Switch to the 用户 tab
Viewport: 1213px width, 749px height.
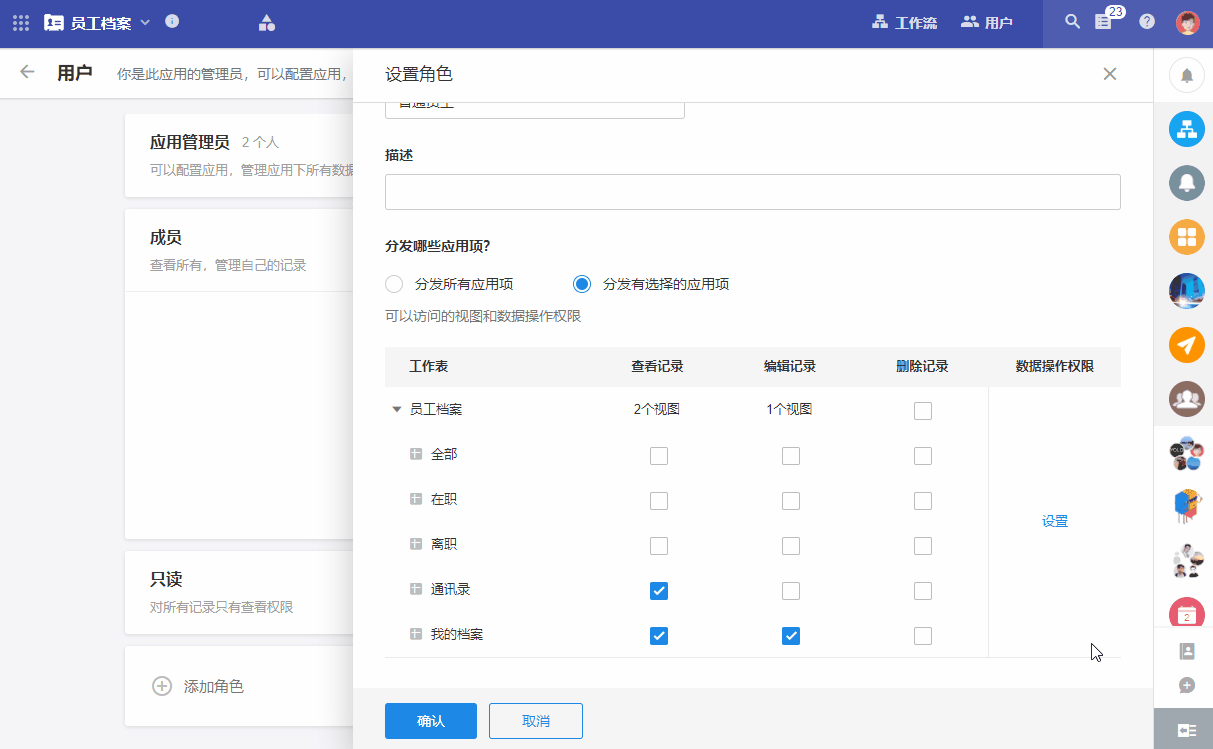986,22
